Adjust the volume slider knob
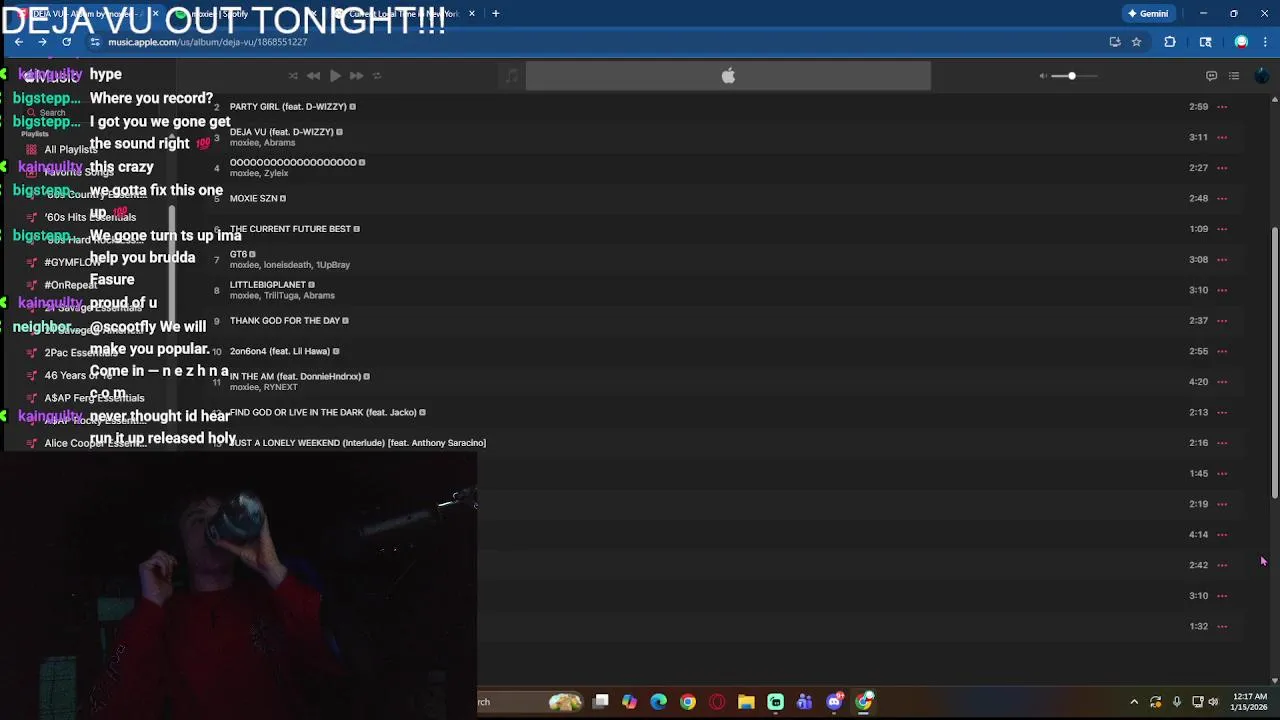 1071,76
